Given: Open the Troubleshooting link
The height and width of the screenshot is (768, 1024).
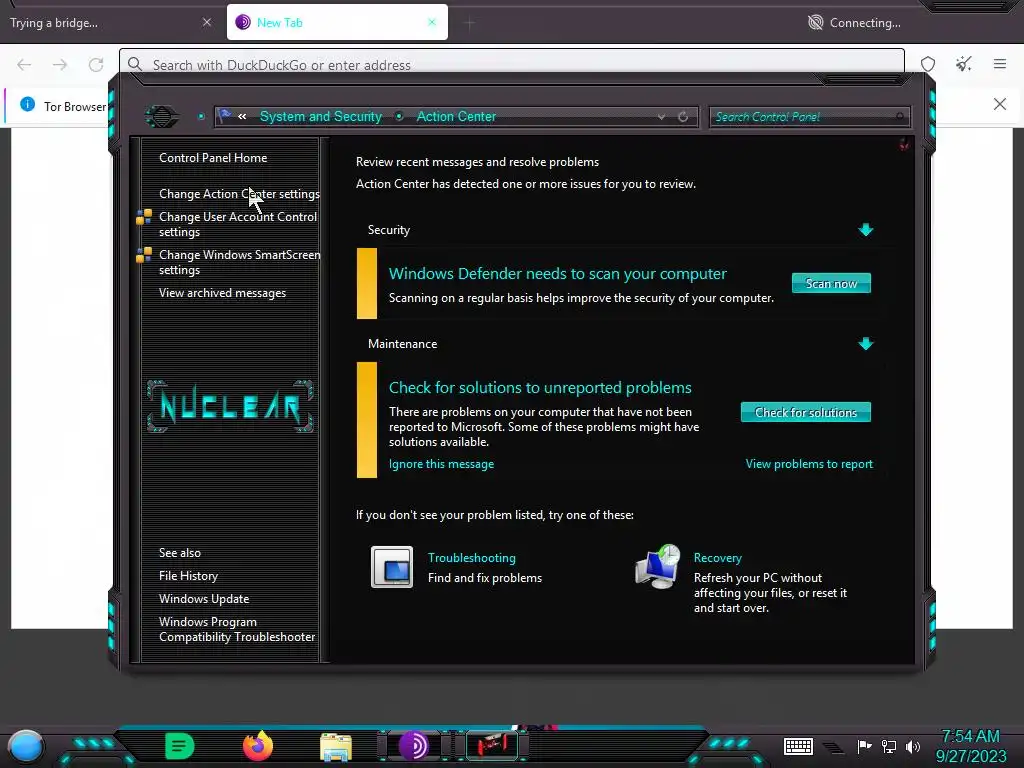Looking at the screenshot, I should [x=472, y=558].
